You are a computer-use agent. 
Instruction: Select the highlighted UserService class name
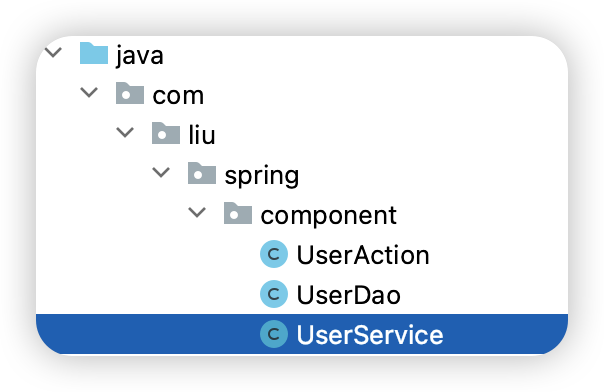(x=370, y=335)
